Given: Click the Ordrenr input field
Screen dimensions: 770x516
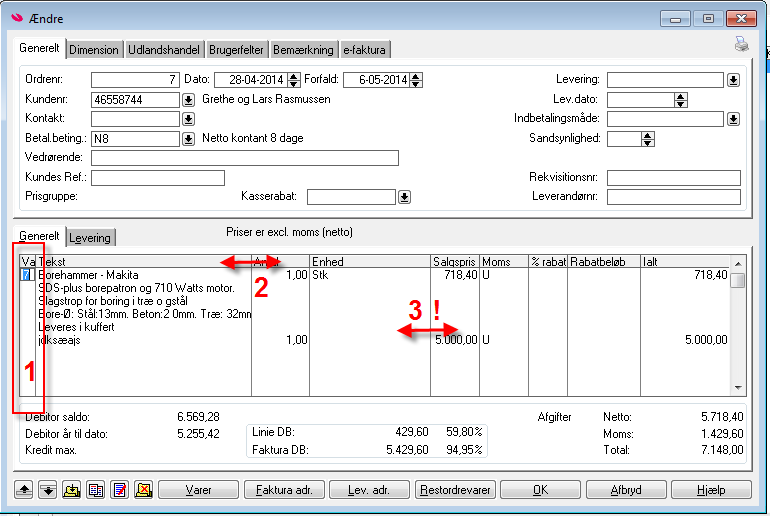Looking at the screenshot, I should (136, 80).
